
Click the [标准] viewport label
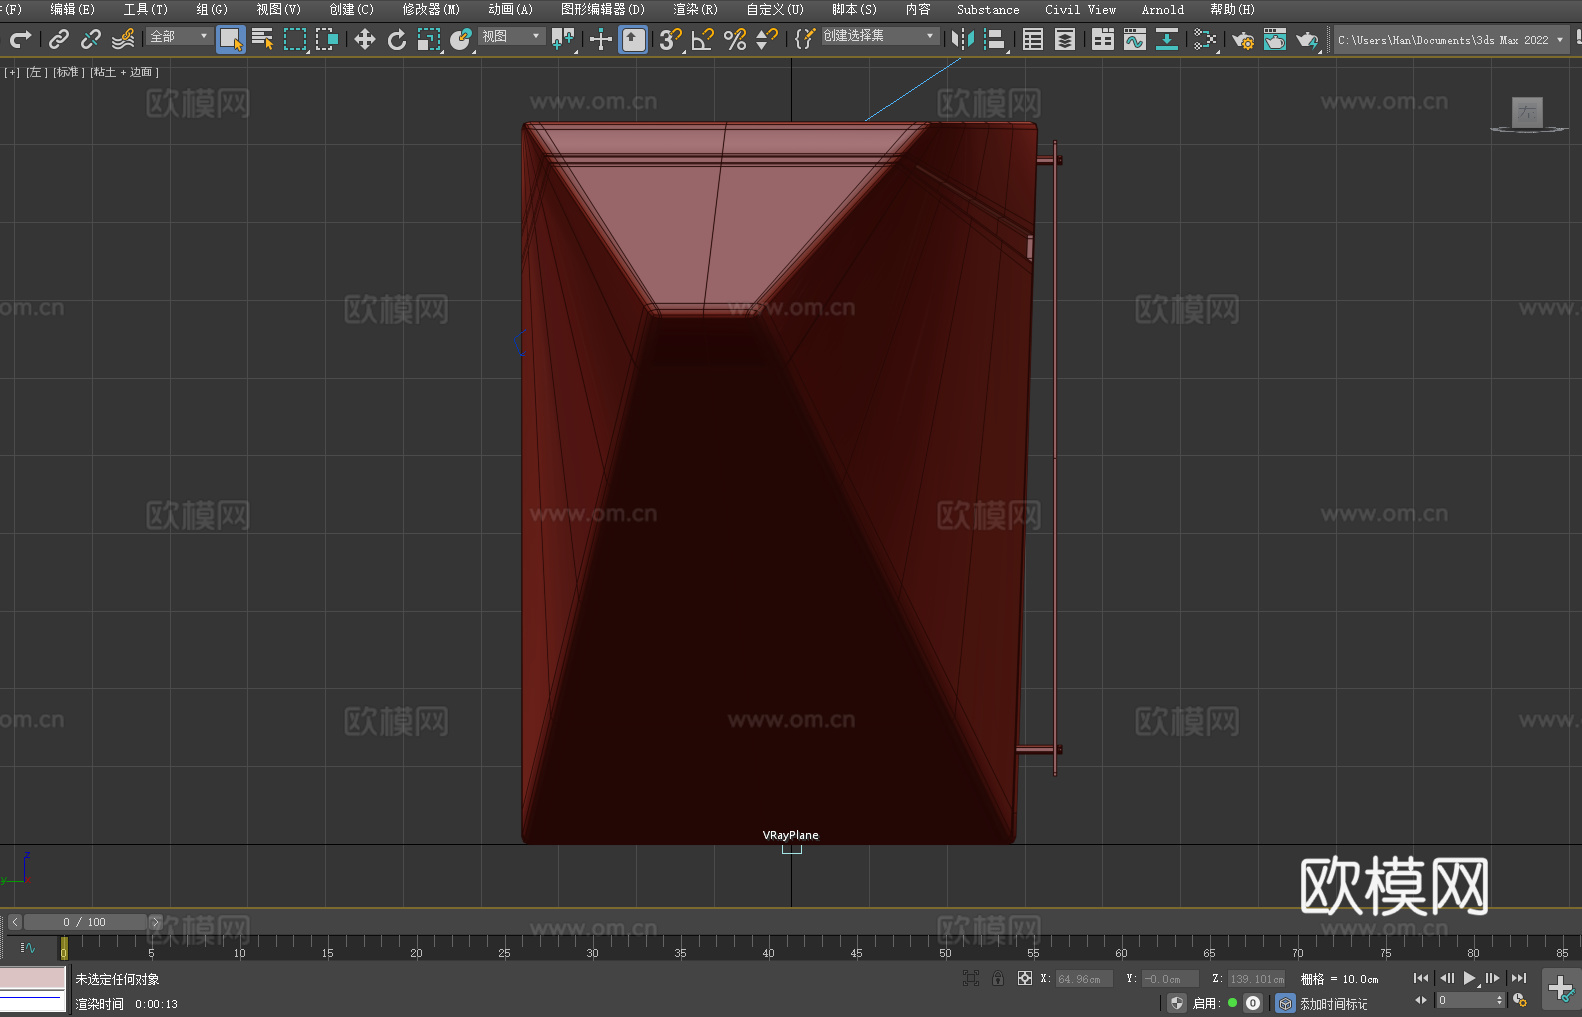click(x=68, y=72)
